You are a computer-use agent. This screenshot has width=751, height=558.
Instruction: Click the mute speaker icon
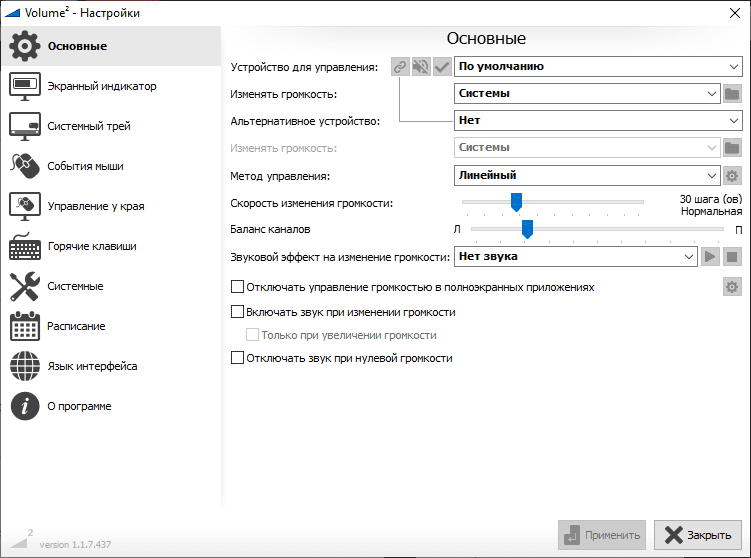tap(421, 67)
